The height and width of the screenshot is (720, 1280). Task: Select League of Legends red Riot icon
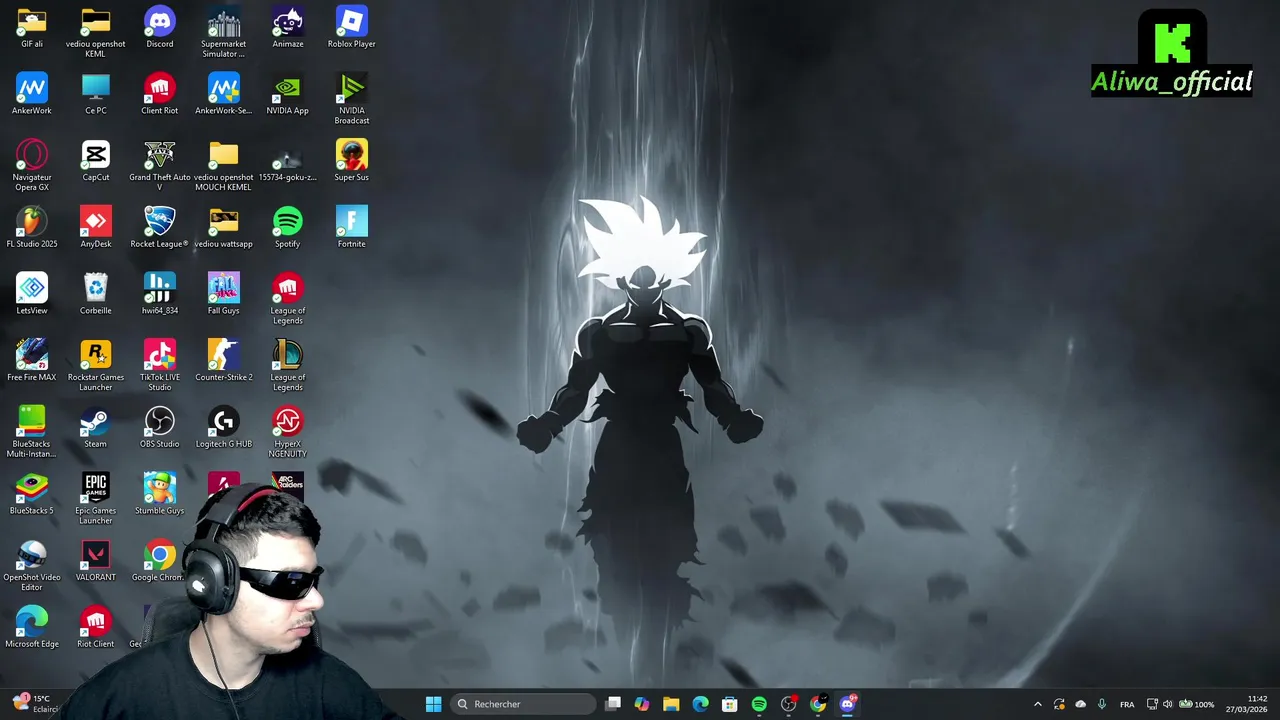pos(288,299)
